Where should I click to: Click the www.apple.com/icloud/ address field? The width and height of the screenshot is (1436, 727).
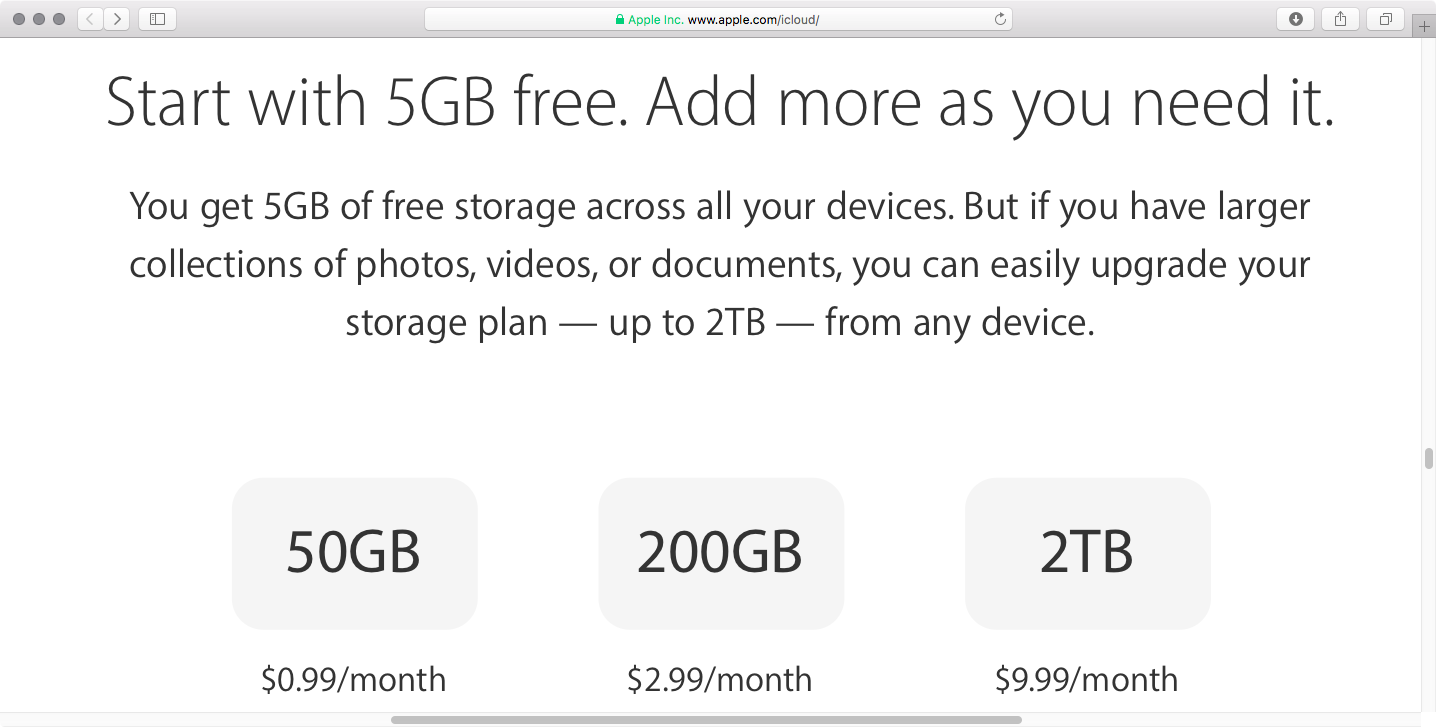[754, 19]
